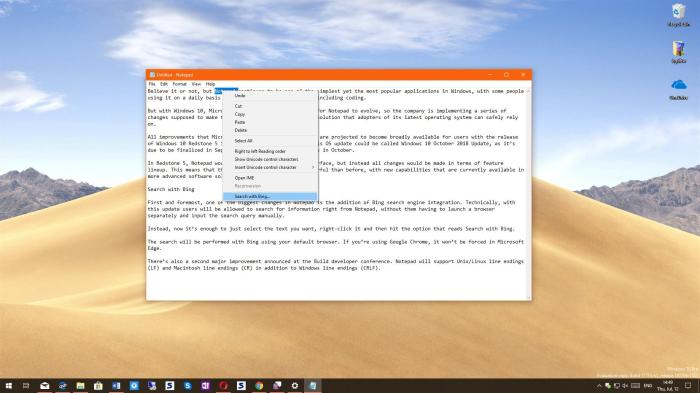700x393 pixels.
Task: Open Action Center notifications icon
Action: pyautogui.click(x=688, y=386)
